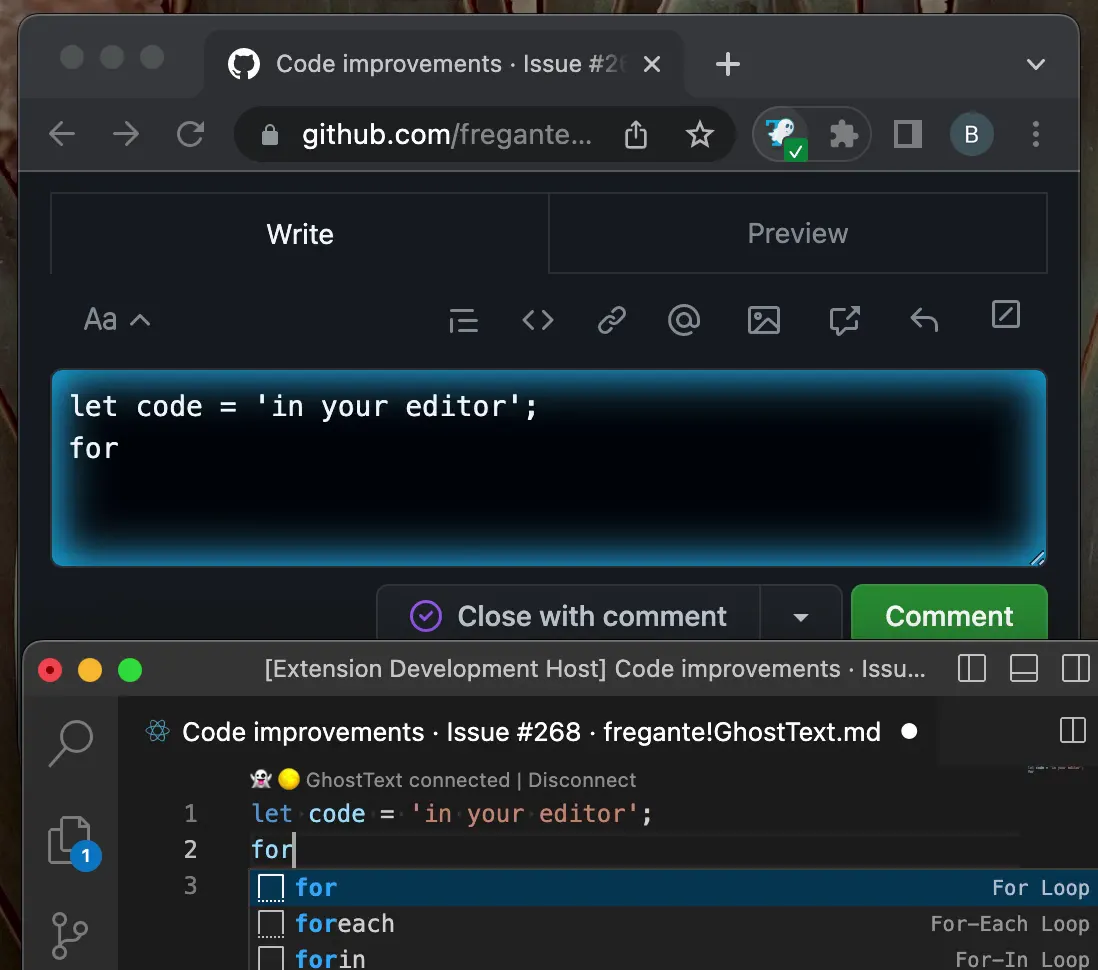
Task: Switch to the Preview tab
Action: (x=798, y=233)
